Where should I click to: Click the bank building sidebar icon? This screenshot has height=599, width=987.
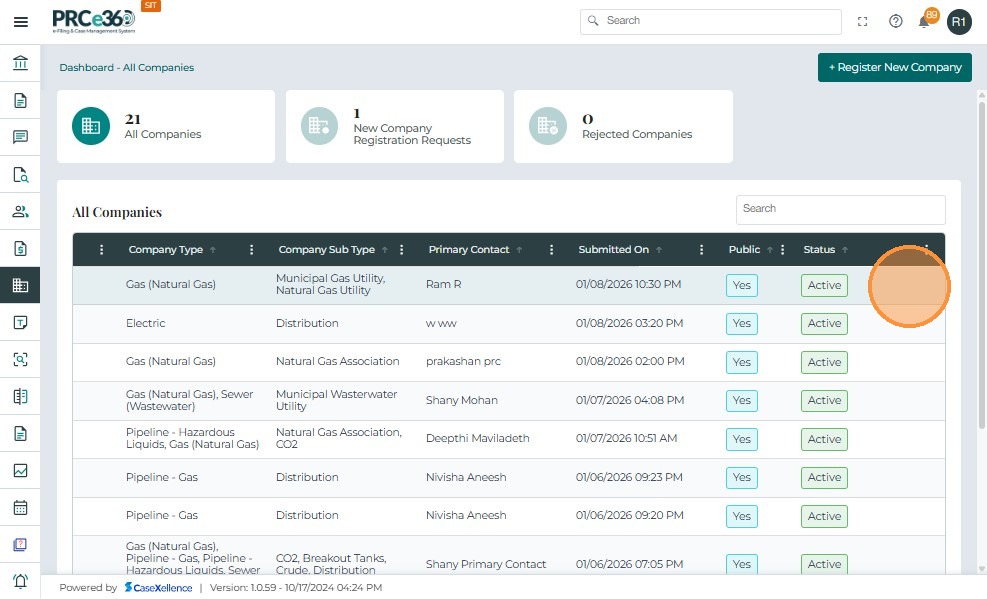(20, 64)
